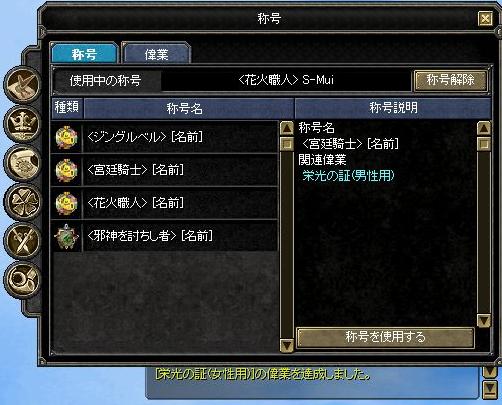Switch to the 偉業 tab
This screenshot has height=405, width=502.
click(x=156, y=53)
